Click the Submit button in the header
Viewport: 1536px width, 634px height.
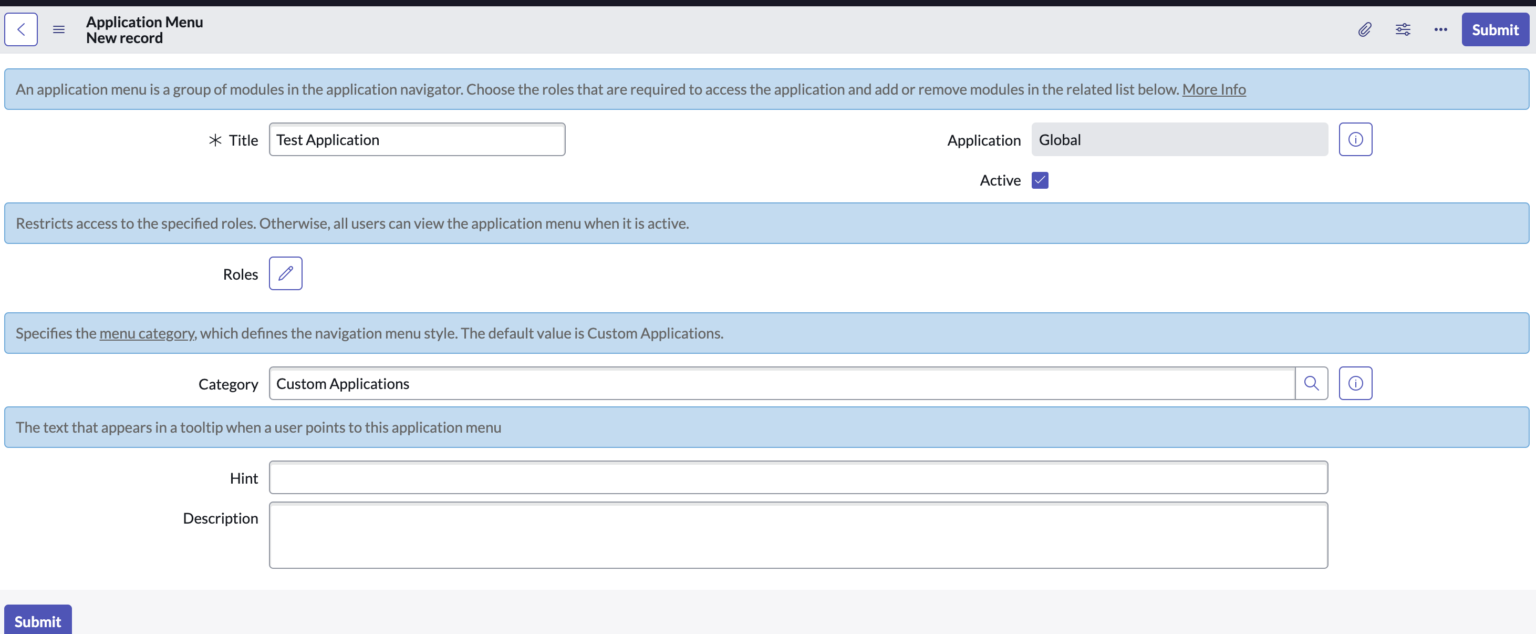tap(1495, 29)
